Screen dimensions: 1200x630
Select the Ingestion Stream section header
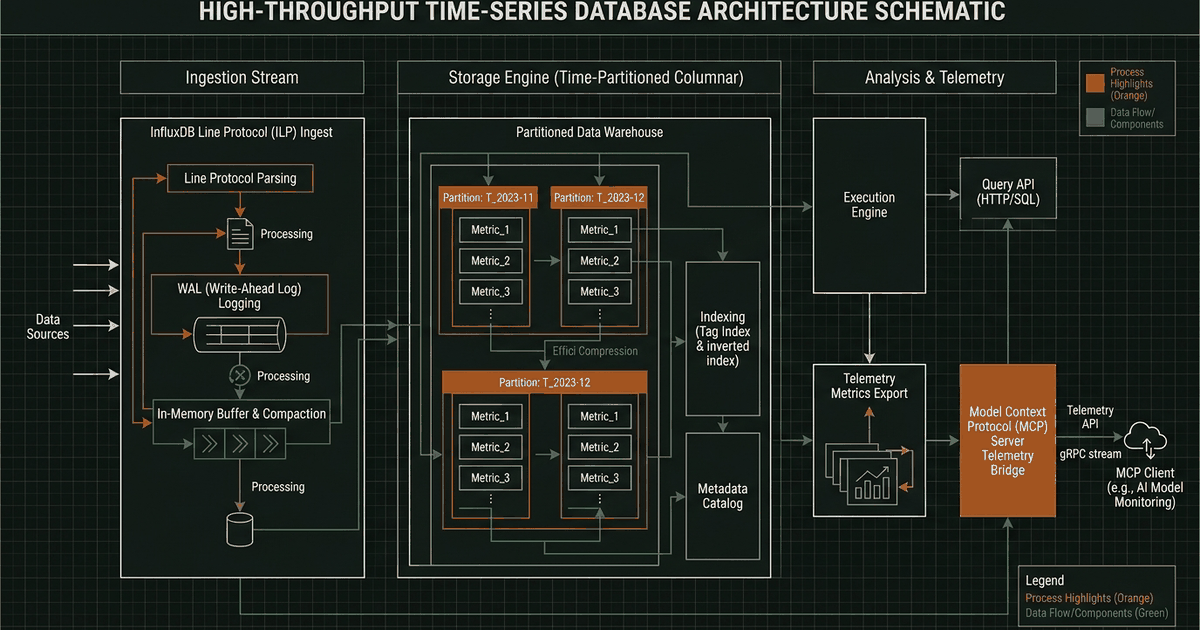pyautogui.click(x=242, y=77)
